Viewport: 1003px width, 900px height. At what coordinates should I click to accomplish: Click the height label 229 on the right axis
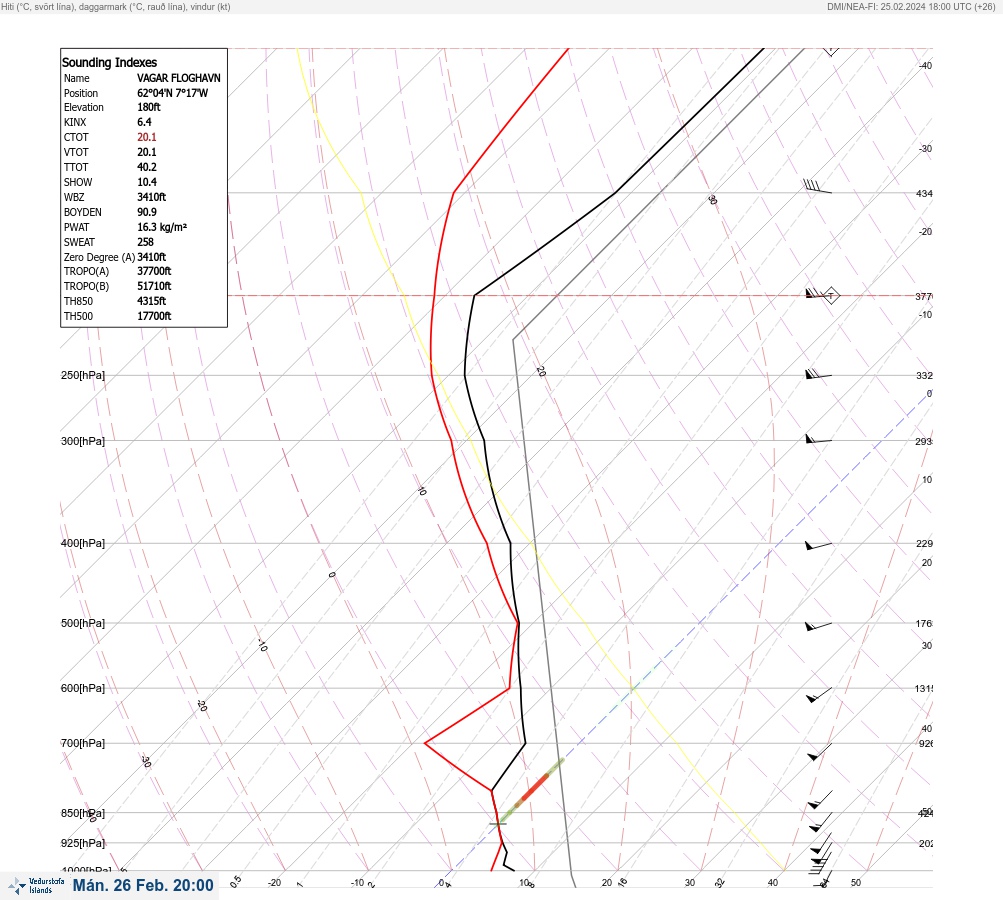[x=924, y=544]
